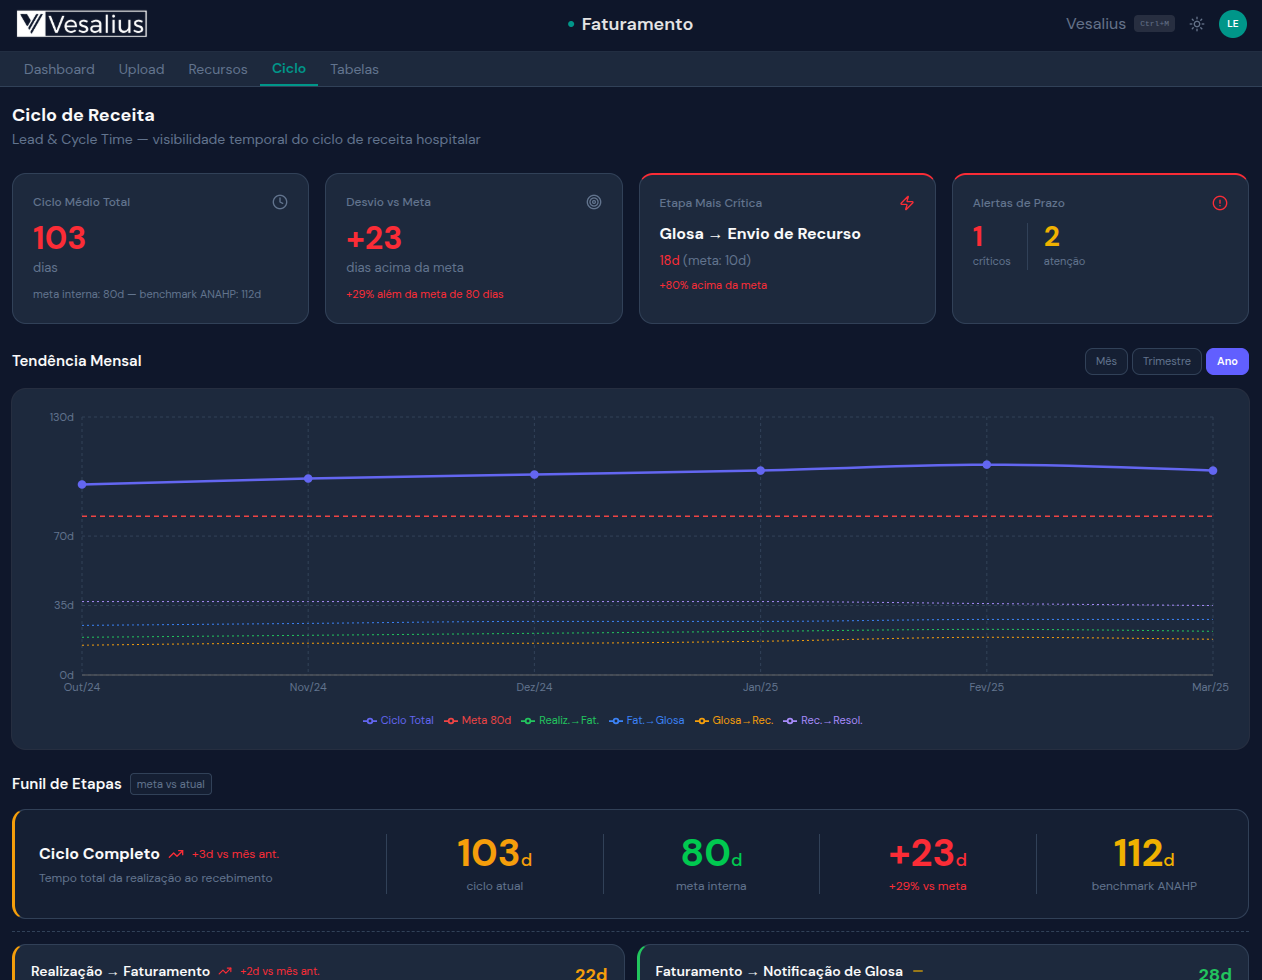The width and height of the screenshot is (1262, 980).
Task: Click alert icon on Alertas de Prazo card
Action: 1220,203
